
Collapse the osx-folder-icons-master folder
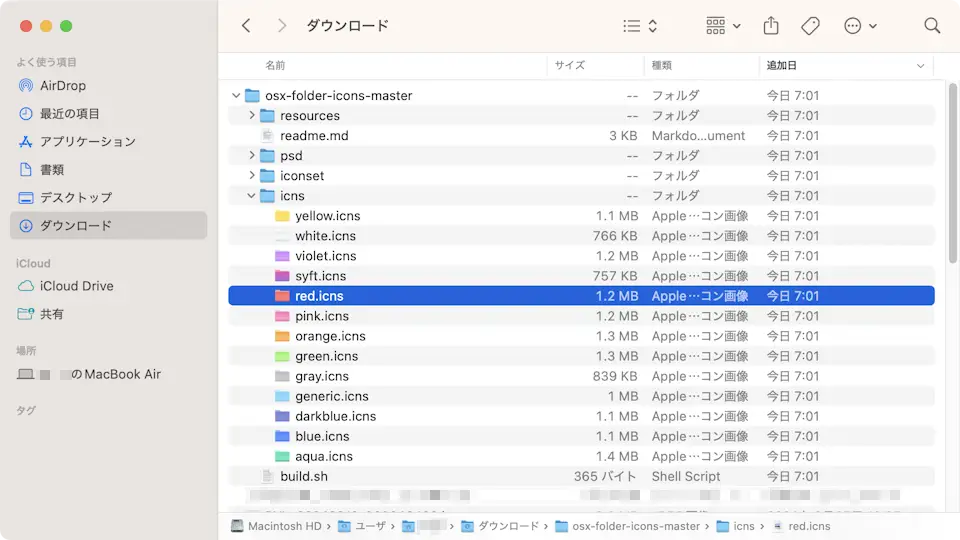236,96
